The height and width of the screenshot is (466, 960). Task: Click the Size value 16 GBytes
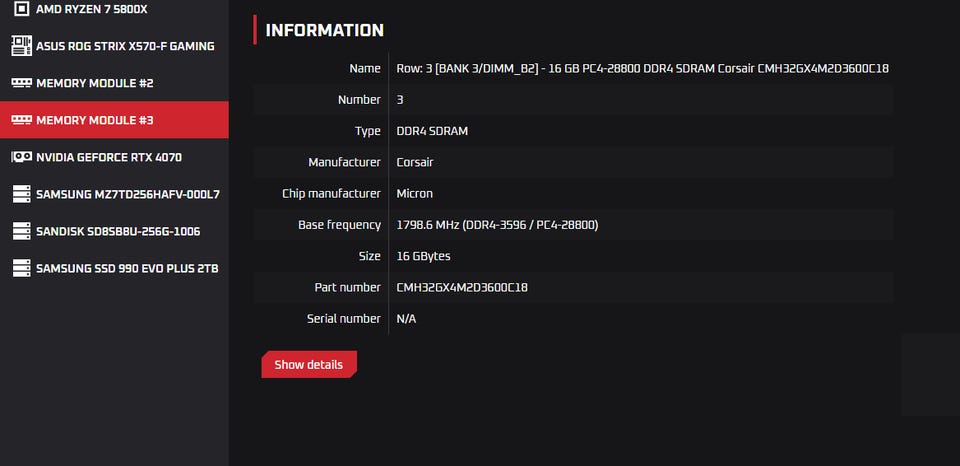(424, 256)
